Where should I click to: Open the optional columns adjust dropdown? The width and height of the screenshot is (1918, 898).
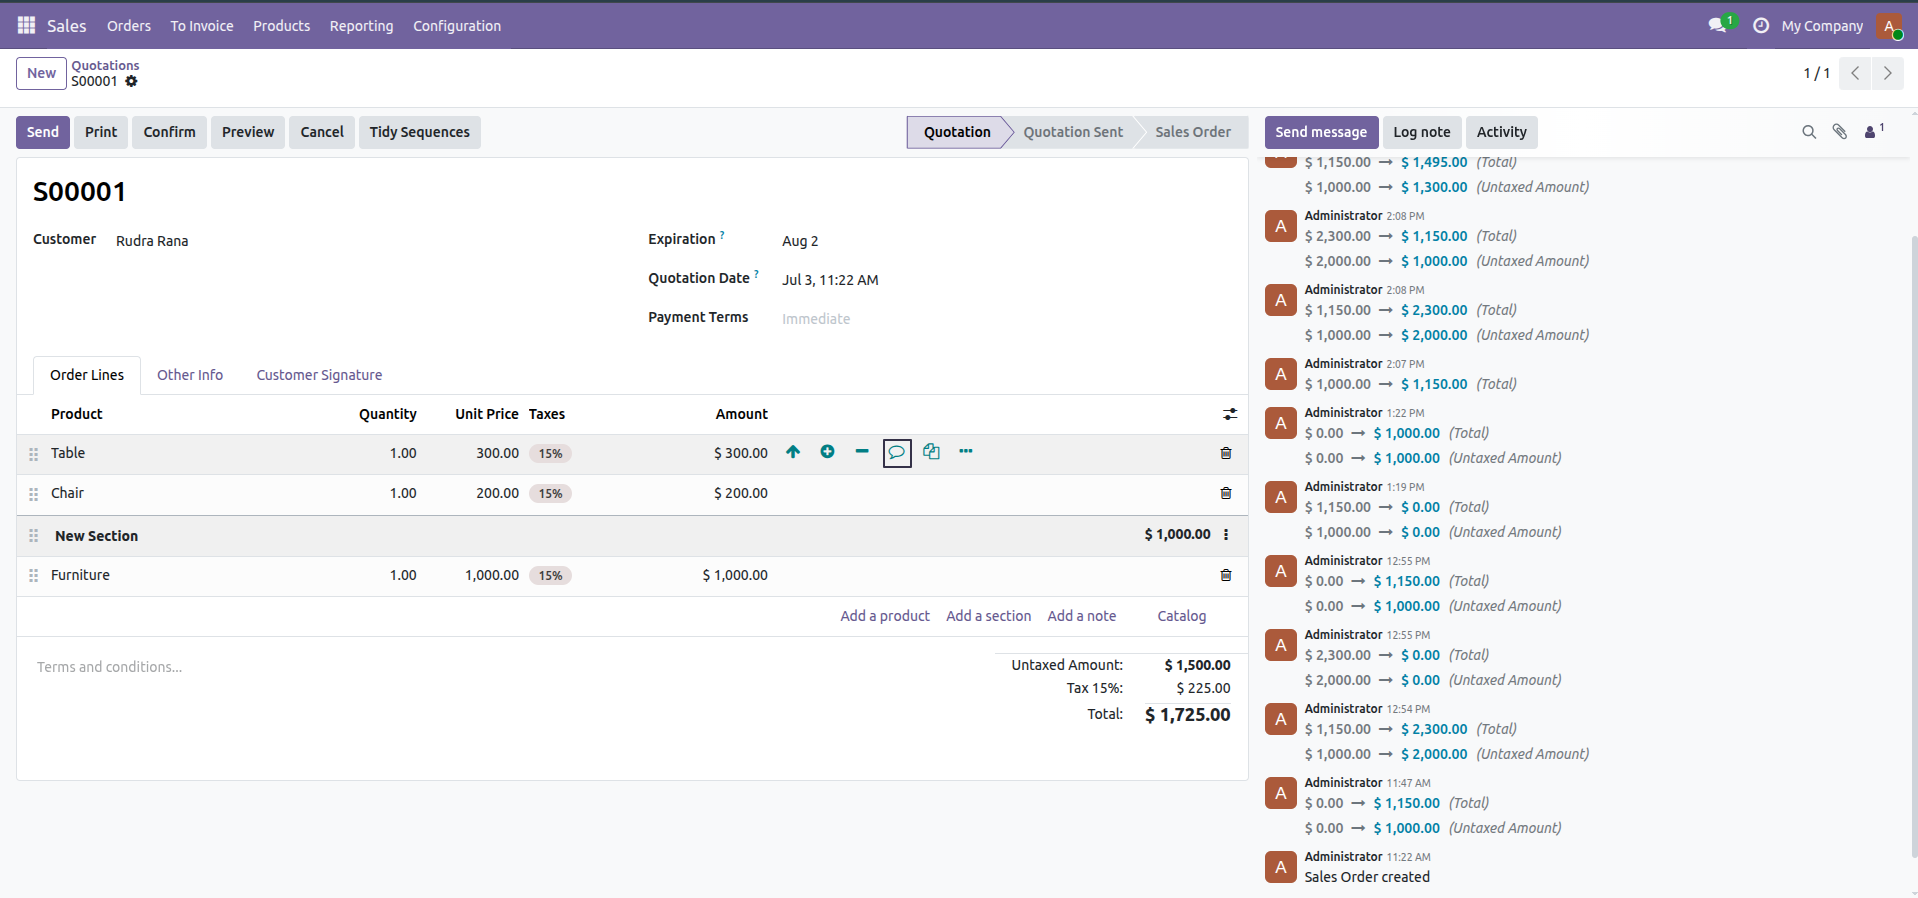[1230, 414]
